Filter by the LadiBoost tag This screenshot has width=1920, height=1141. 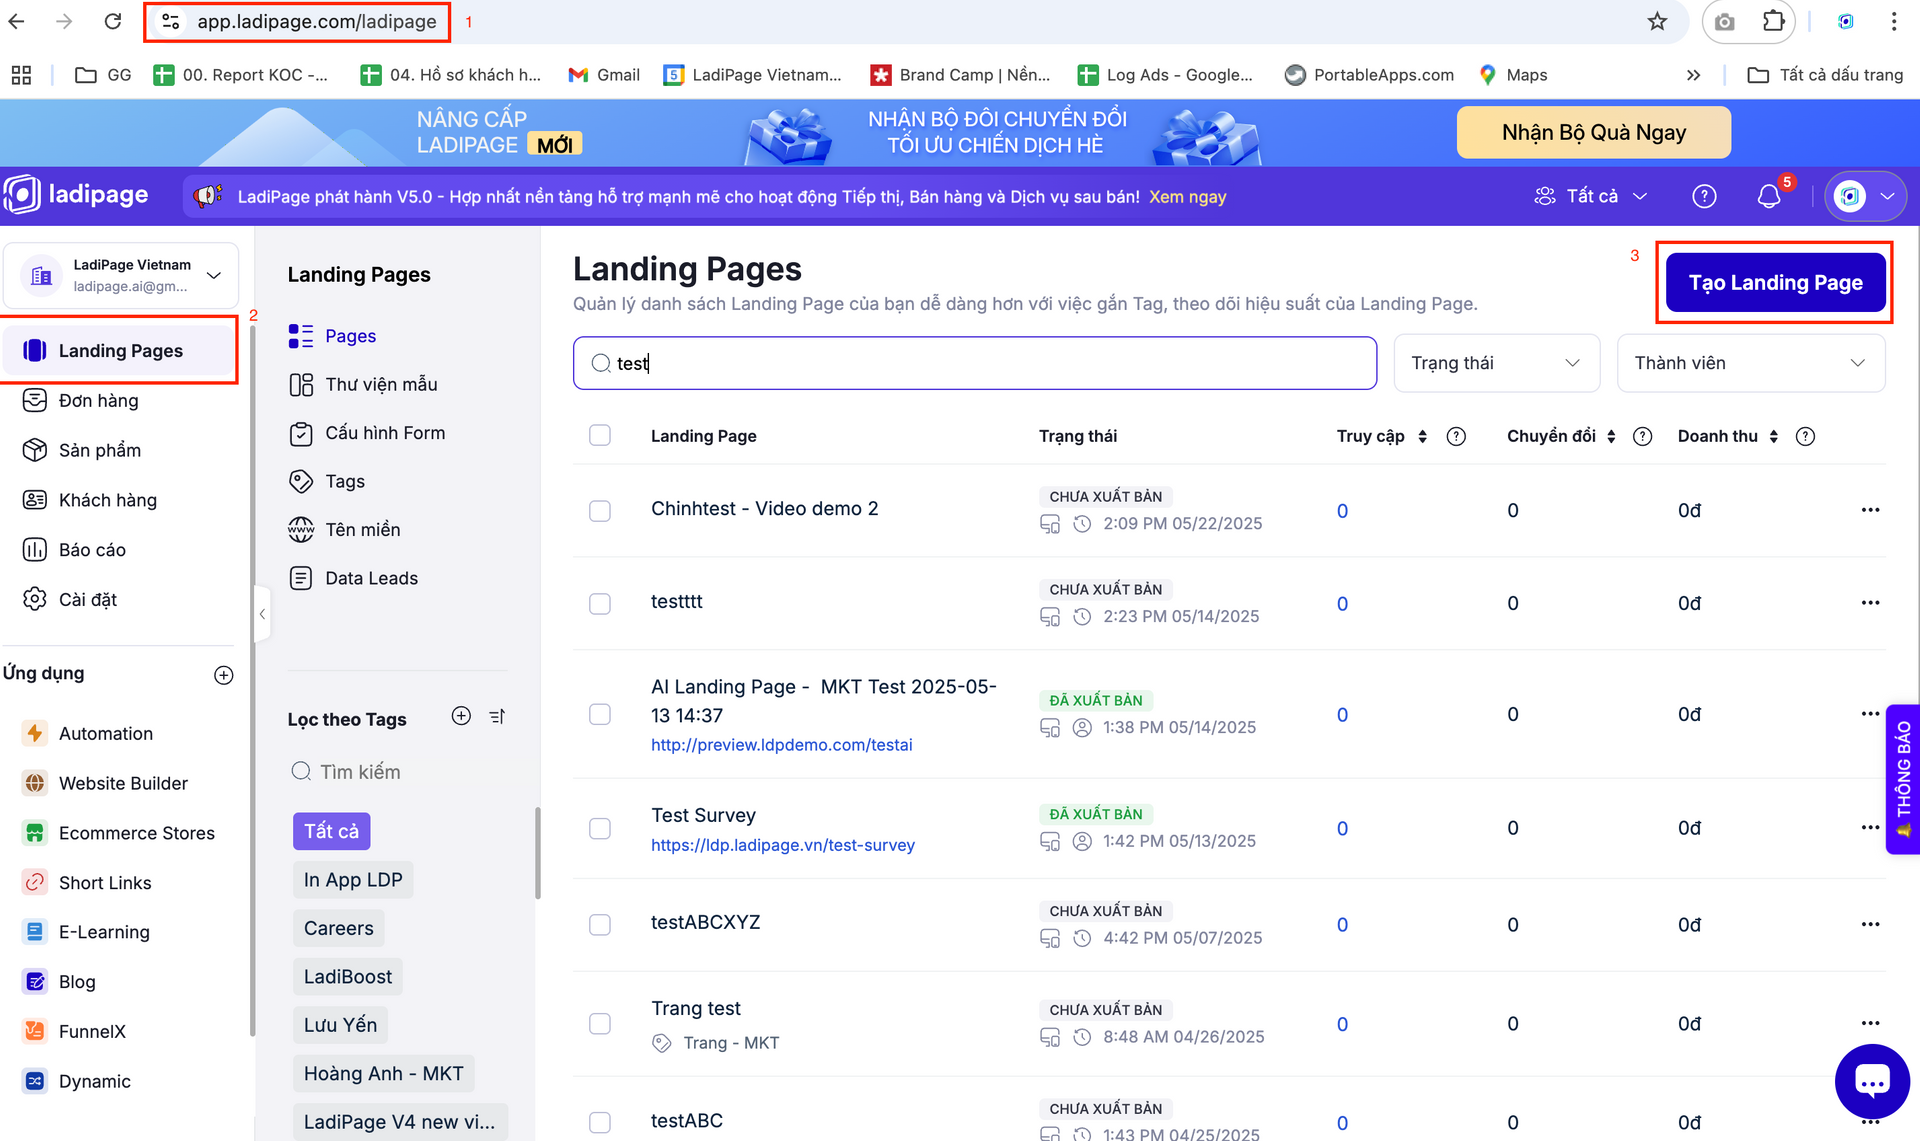[347, 976]
